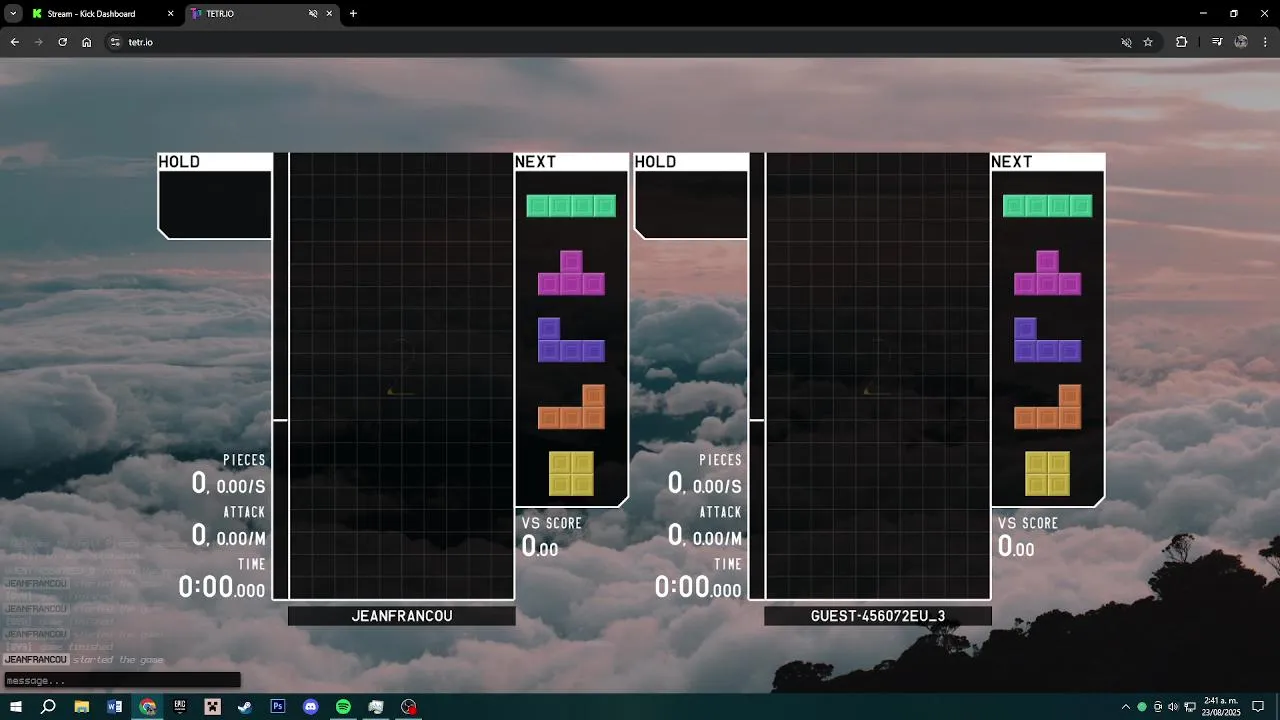Click the yellow O piece in JEANFRANCOU's next queue
This screenshot has height=720, width=1280.
point(571,474)
